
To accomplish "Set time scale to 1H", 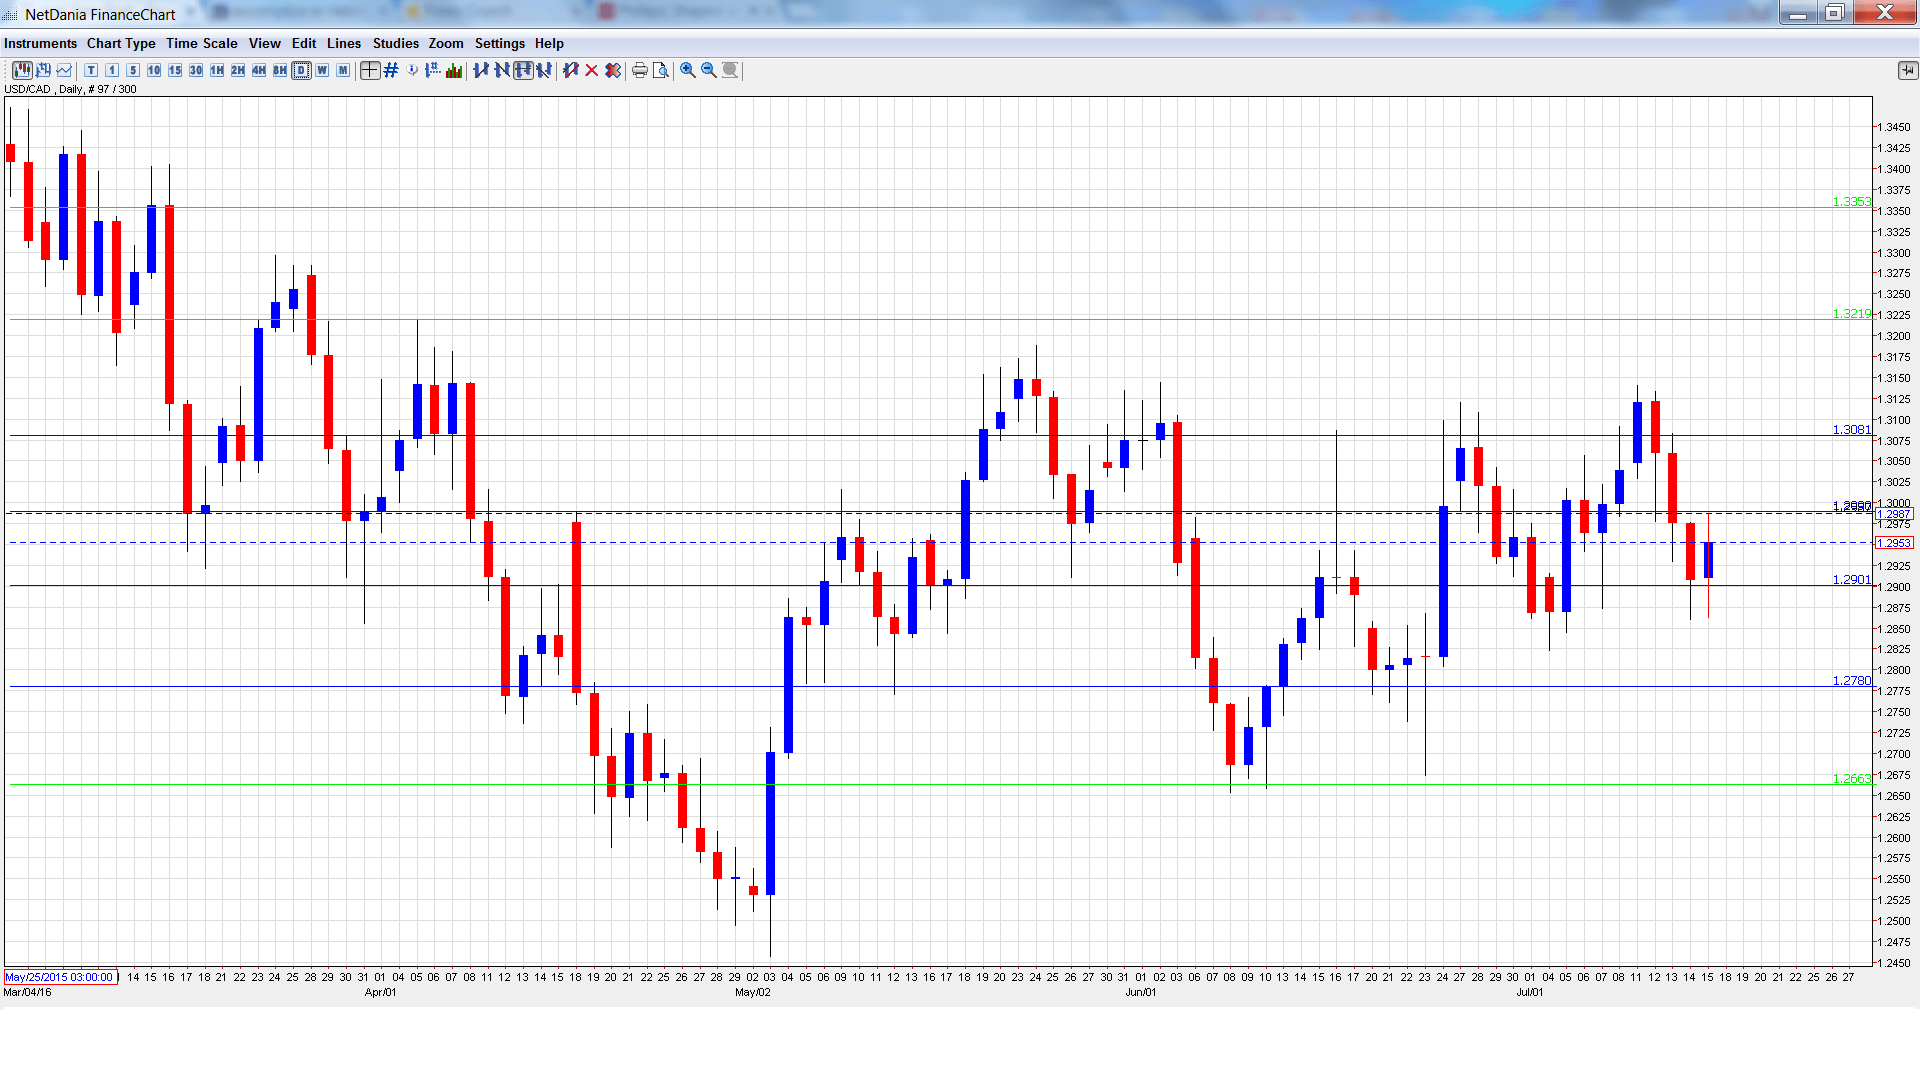I will pos(217,70).
